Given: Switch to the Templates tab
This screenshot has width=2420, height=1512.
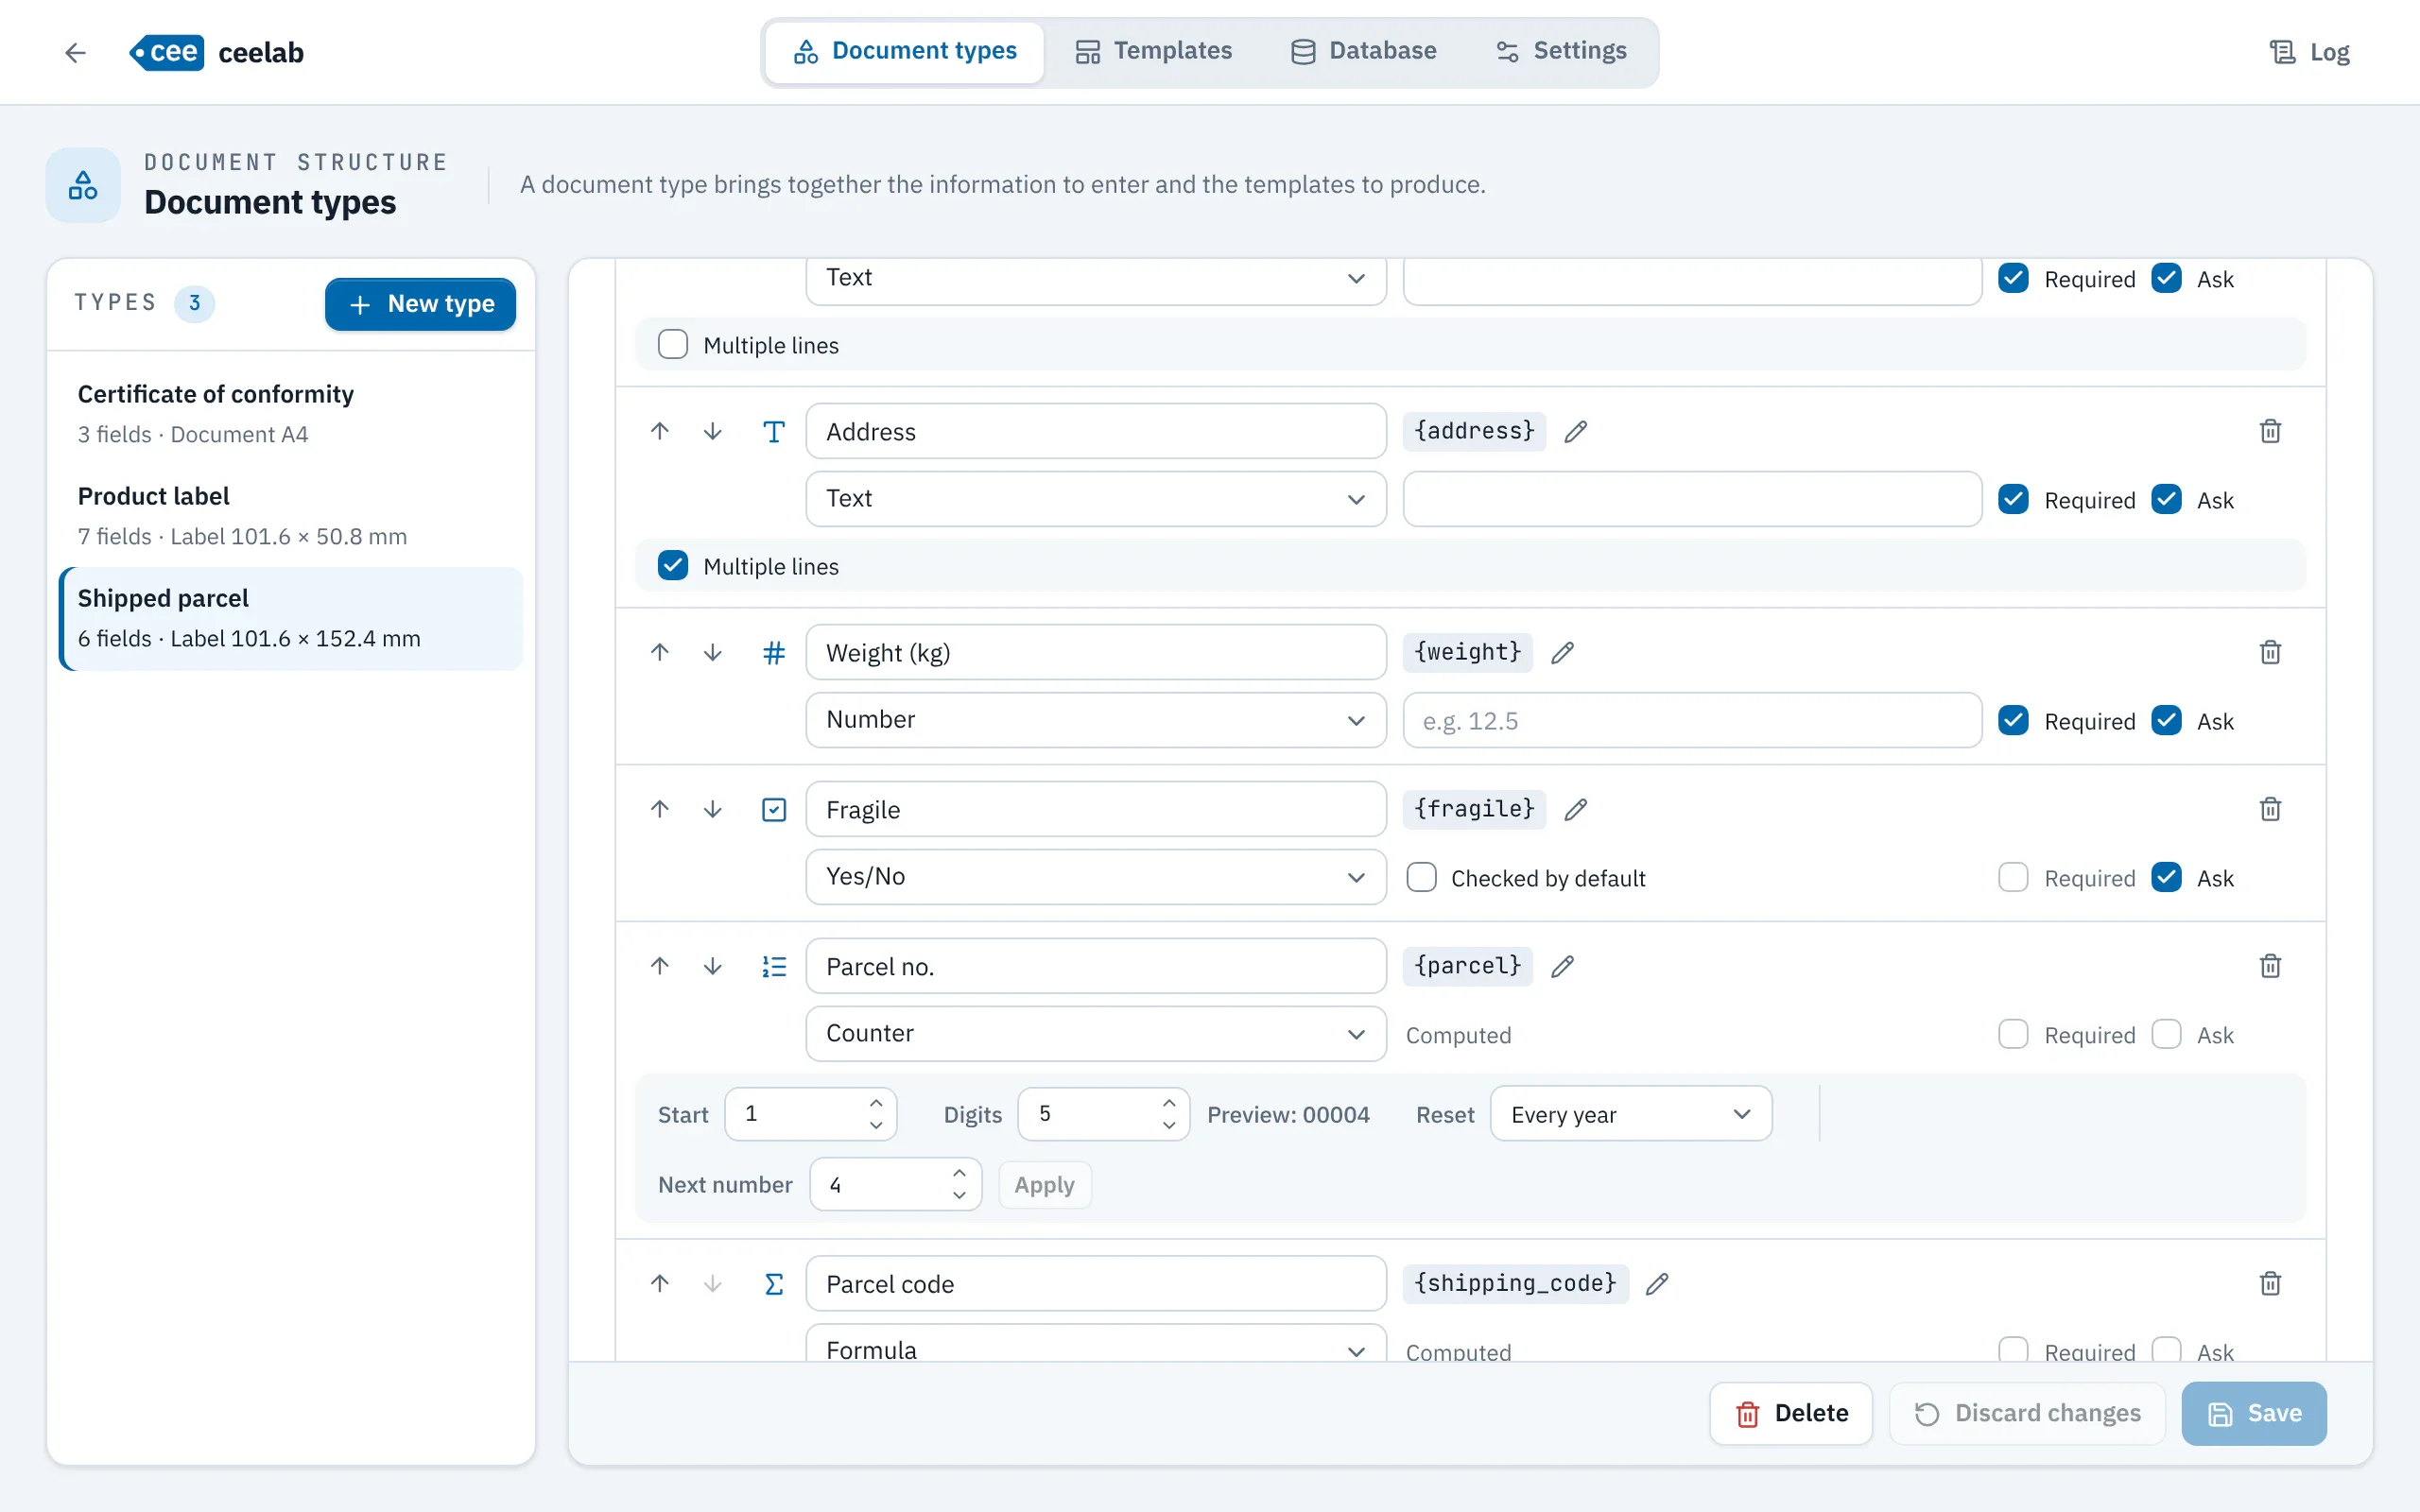Looking at the screenshot, I should [1153, 51].
